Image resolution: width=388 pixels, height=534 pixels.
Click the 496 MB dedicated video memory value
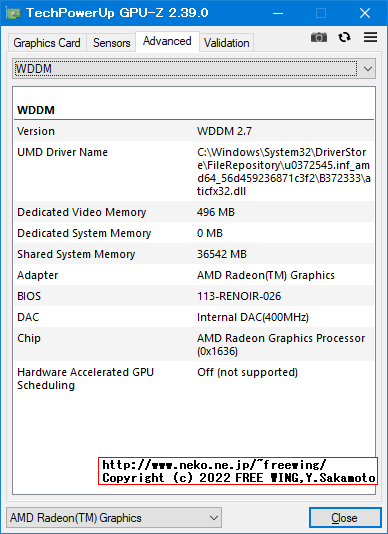216,212
